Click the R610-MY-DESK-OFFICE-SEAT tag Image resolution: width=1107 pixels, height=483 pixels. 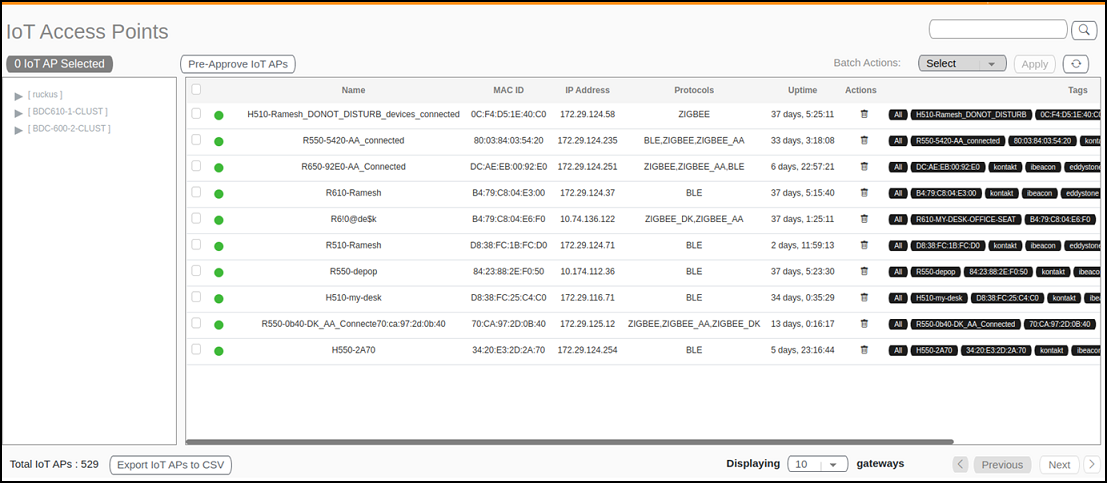click(966, 220)
